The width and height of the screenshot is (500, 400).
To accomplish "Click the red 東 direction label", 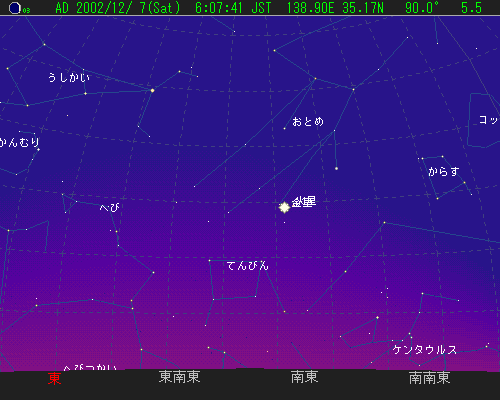I will (54, 378).
